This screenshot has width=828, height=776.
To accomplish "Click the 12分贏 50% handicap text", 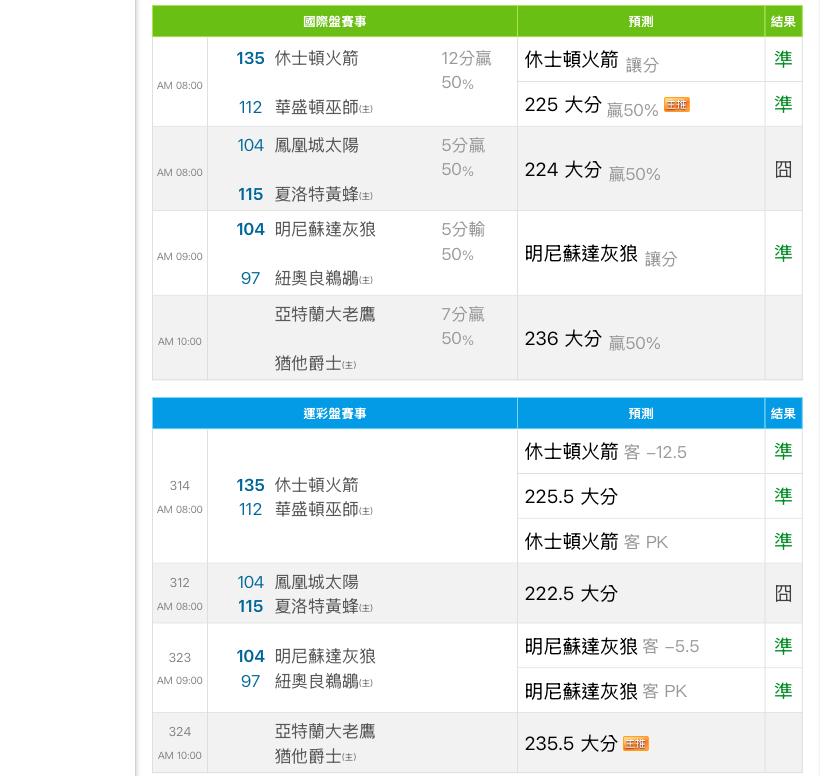I will 466,70.
